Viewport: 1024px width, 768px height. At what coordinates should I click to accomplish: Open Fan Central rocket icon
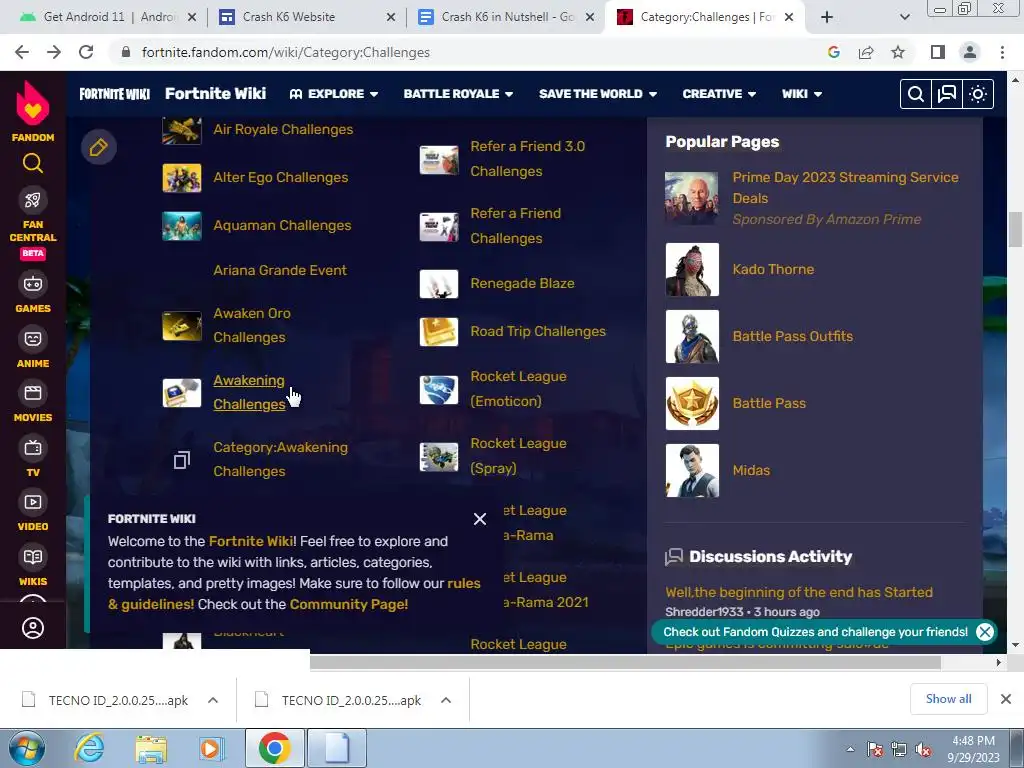(33, 200)
